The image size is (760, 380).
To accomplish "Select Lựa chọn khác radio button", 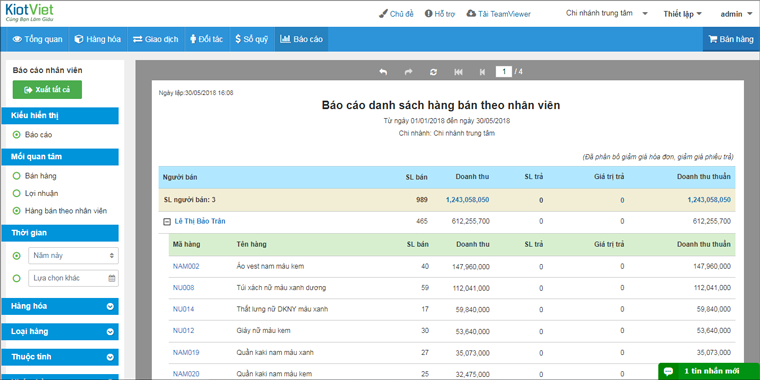I will pos(16,278).
